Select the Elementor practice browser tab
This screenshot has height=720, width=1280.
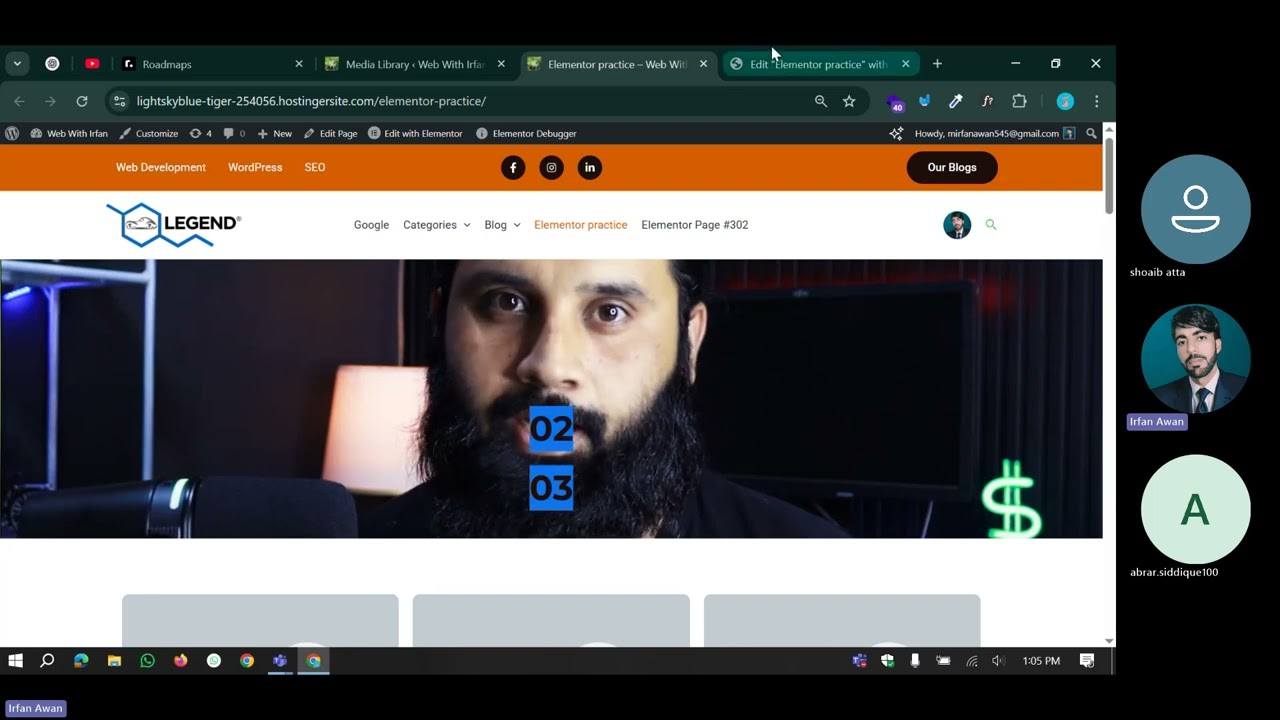pyautogui.click(x=617, y=64)
